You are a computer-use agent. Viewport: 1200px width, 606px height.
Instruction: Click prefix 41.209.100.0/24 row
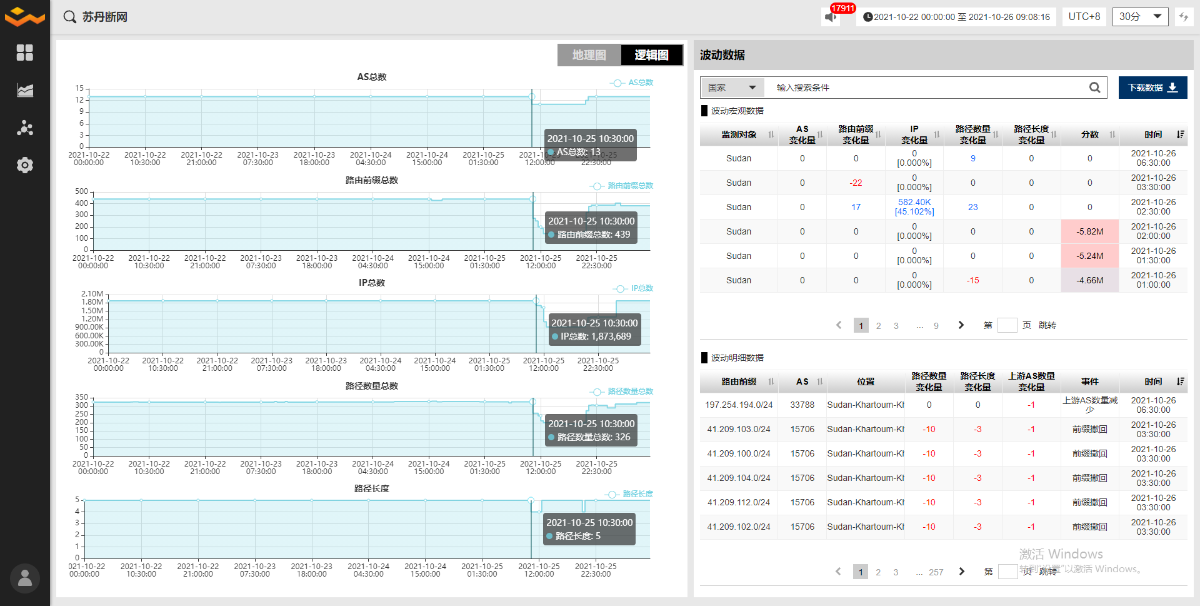739,453
